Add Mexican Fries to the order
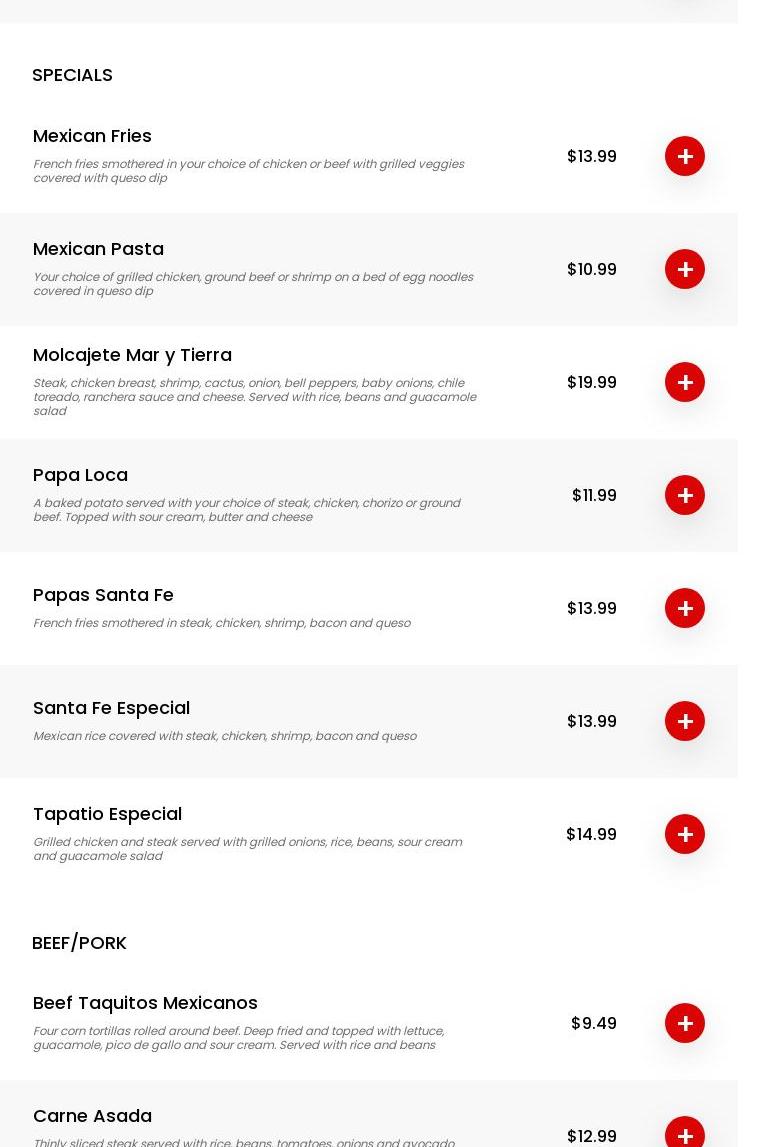Screen dimensions: 770x1147 (x=685, y=156)
